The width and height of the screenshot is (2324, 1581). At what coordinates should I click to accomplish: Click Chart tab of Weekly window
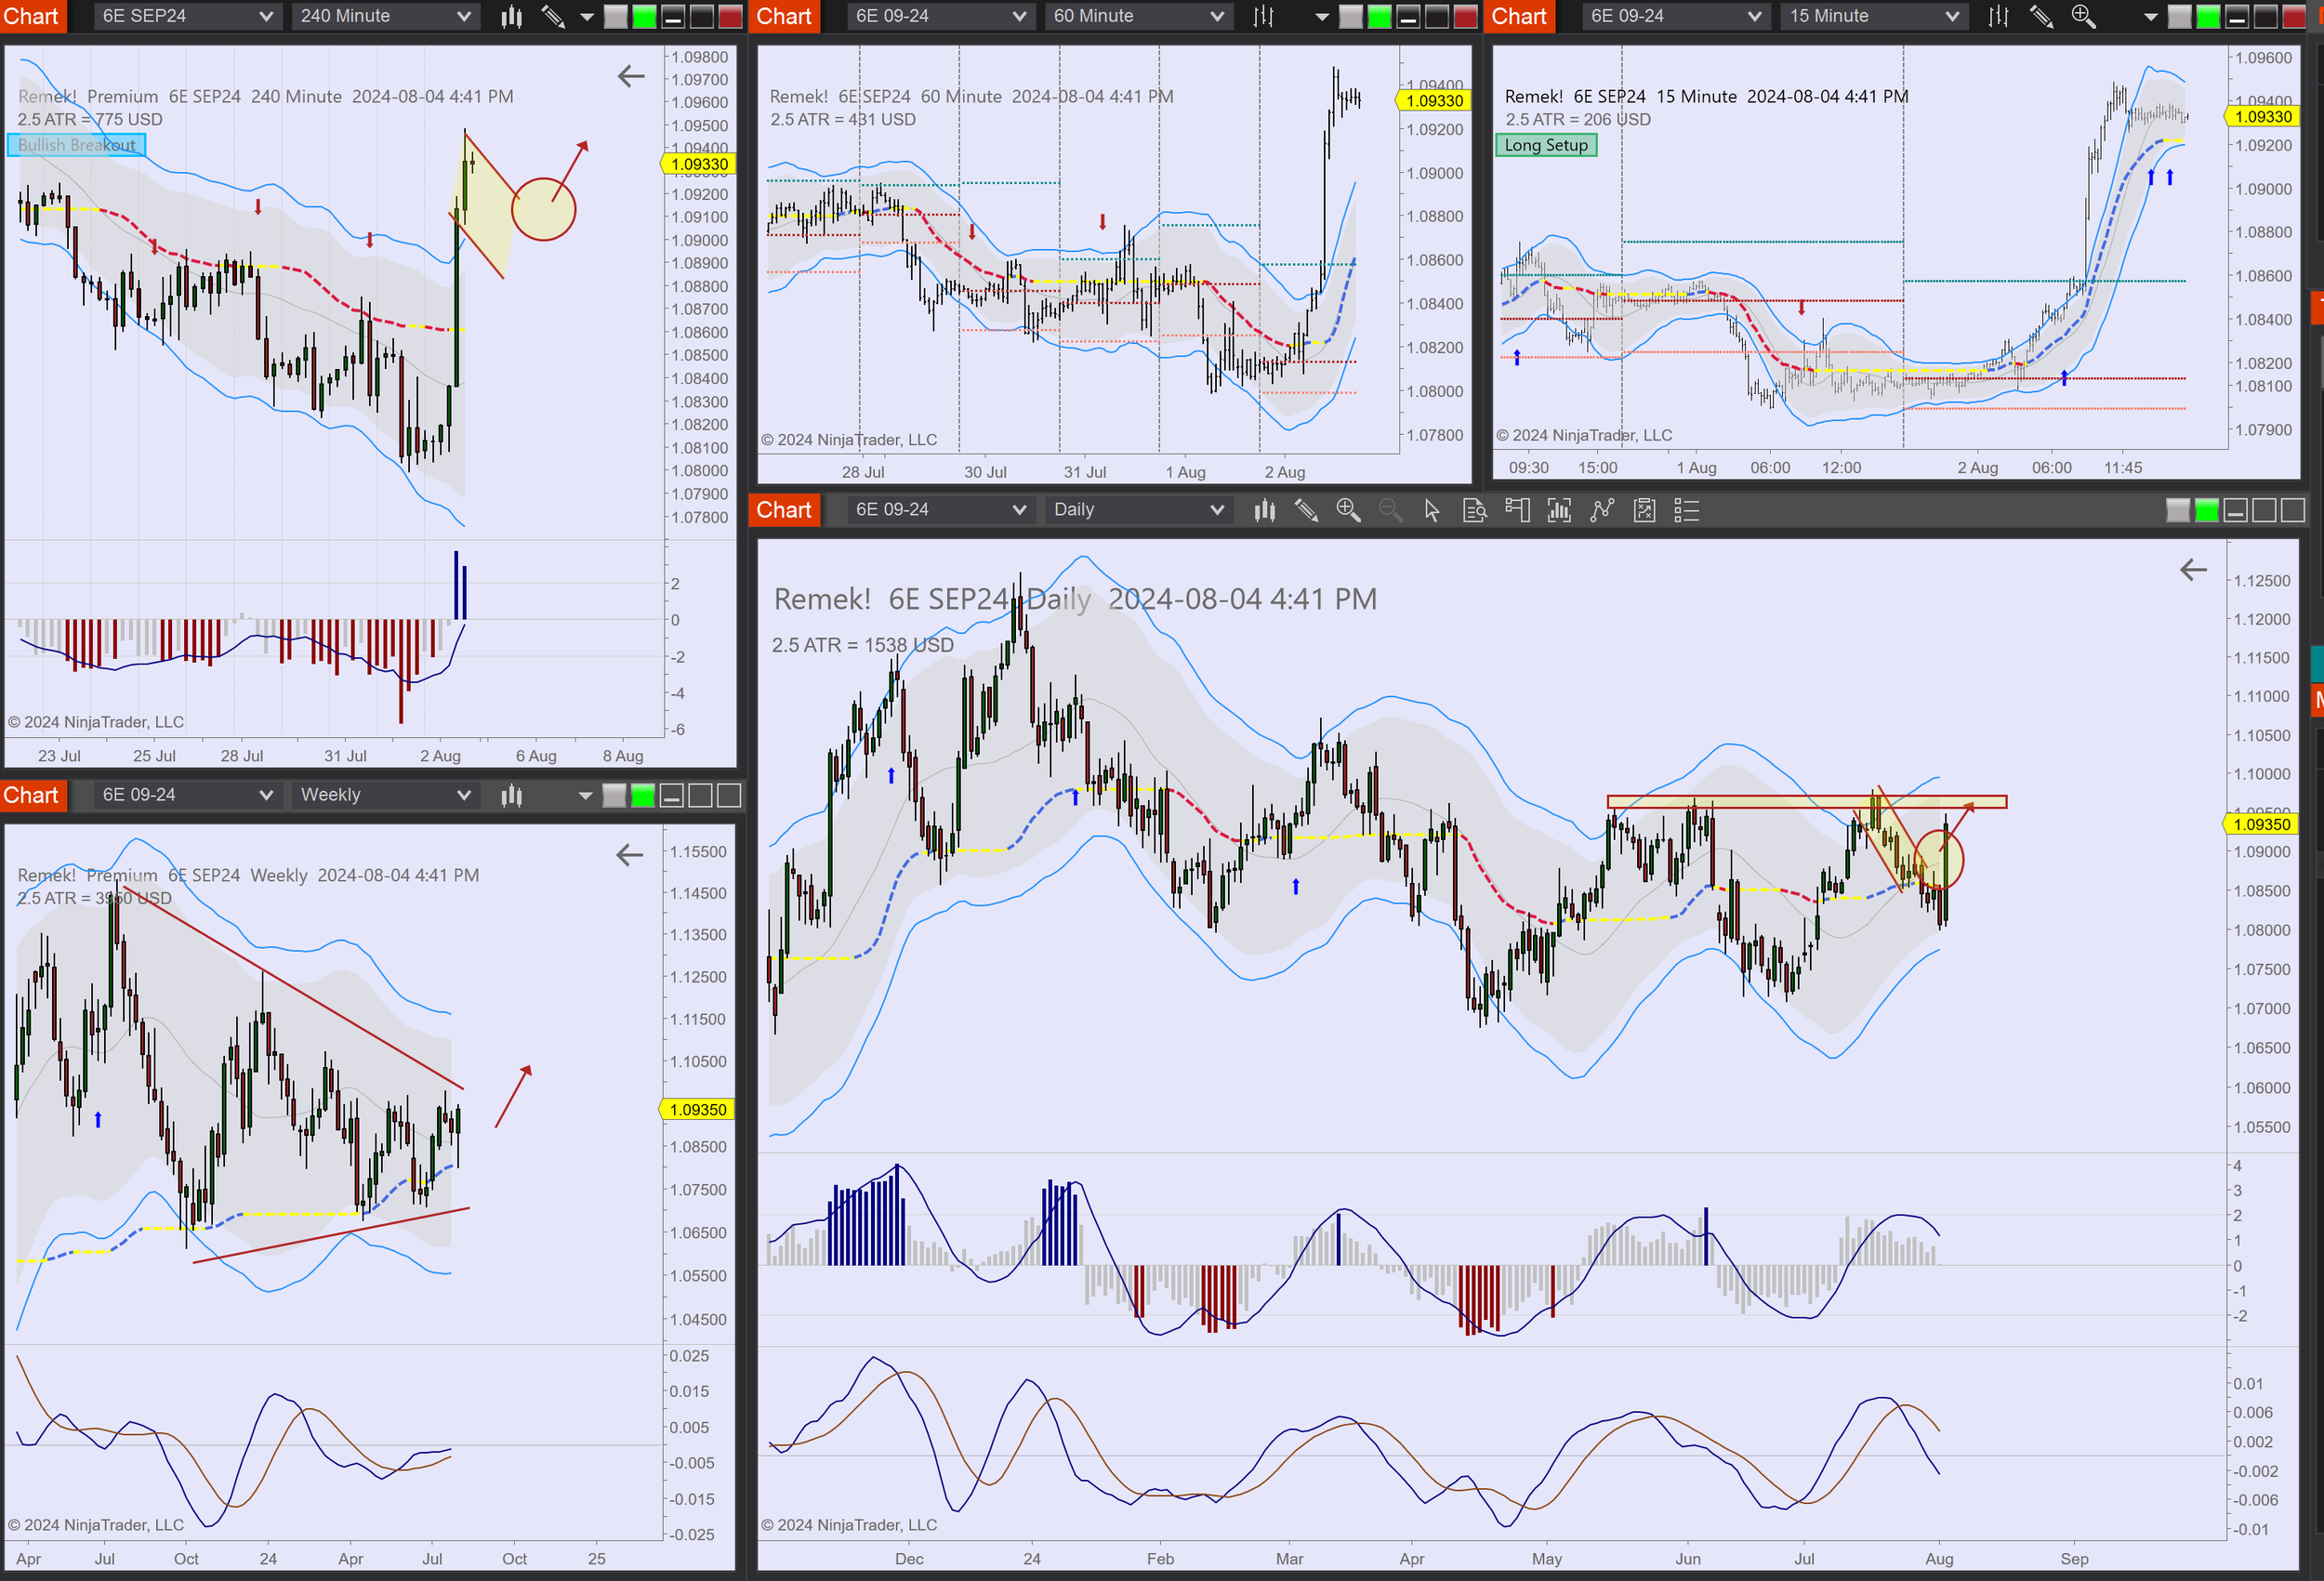pos(31,795)
